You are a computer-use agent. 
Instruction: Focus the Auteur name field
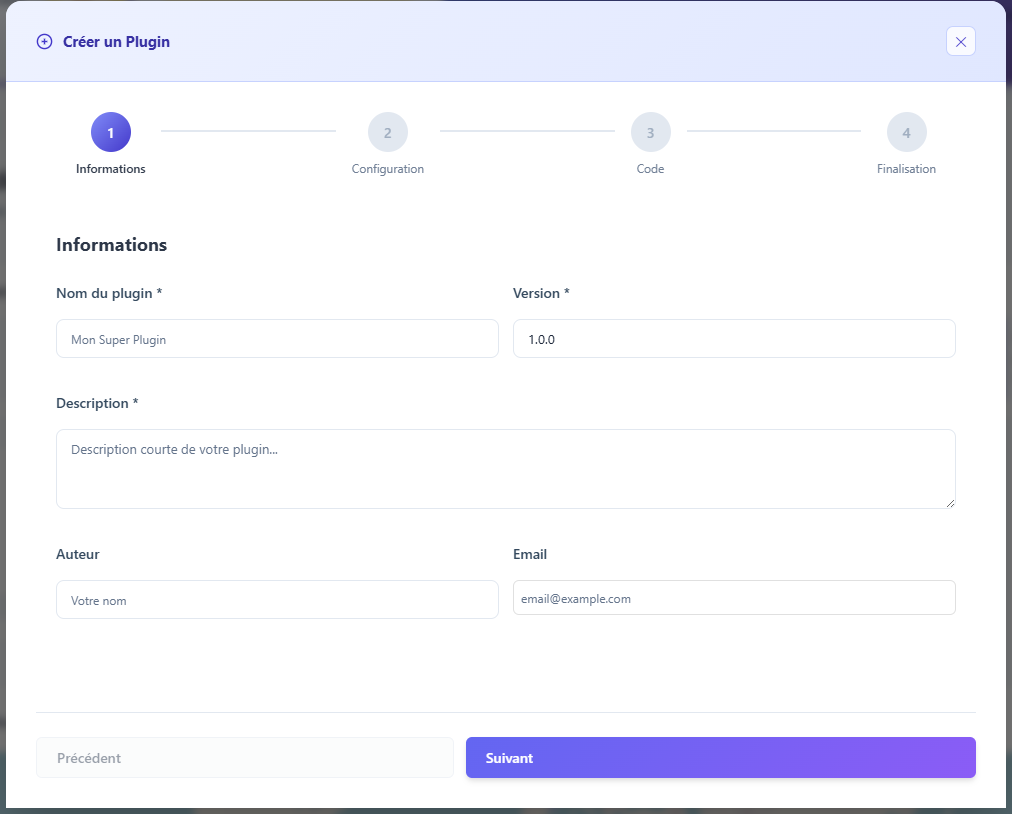click(x=277, y=600)
